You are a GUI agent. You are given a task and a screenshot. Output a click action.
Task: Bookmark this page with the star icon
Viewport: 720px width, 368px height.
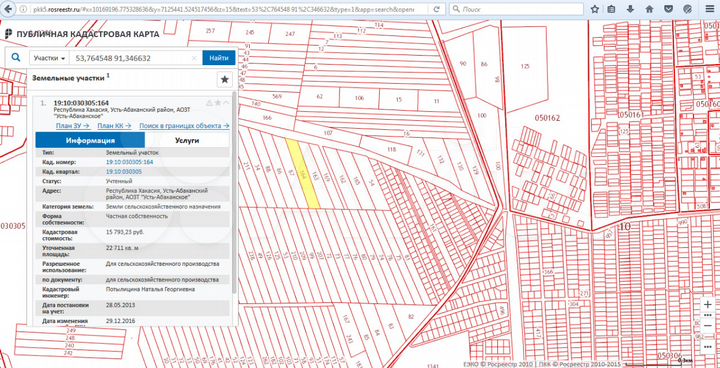click(595, 9)
